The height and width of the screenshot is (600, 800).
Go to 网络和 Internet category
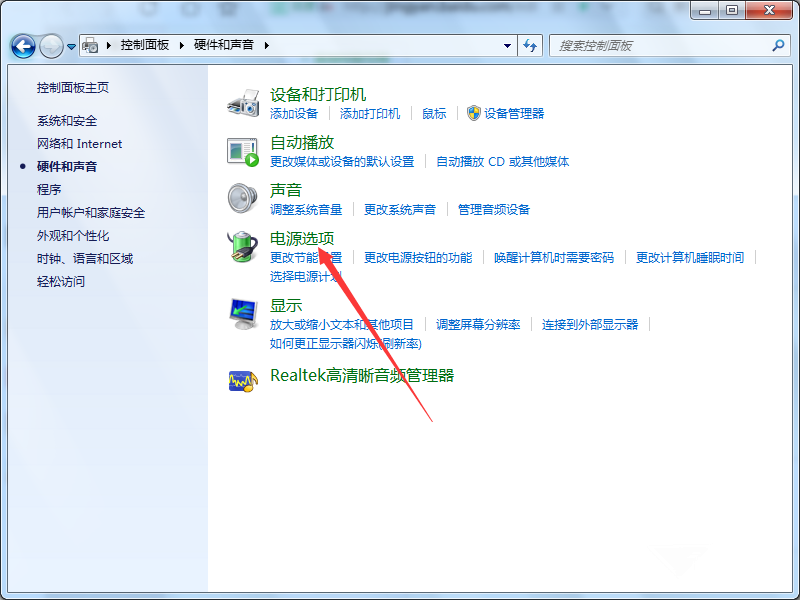[x=79, y=144]
